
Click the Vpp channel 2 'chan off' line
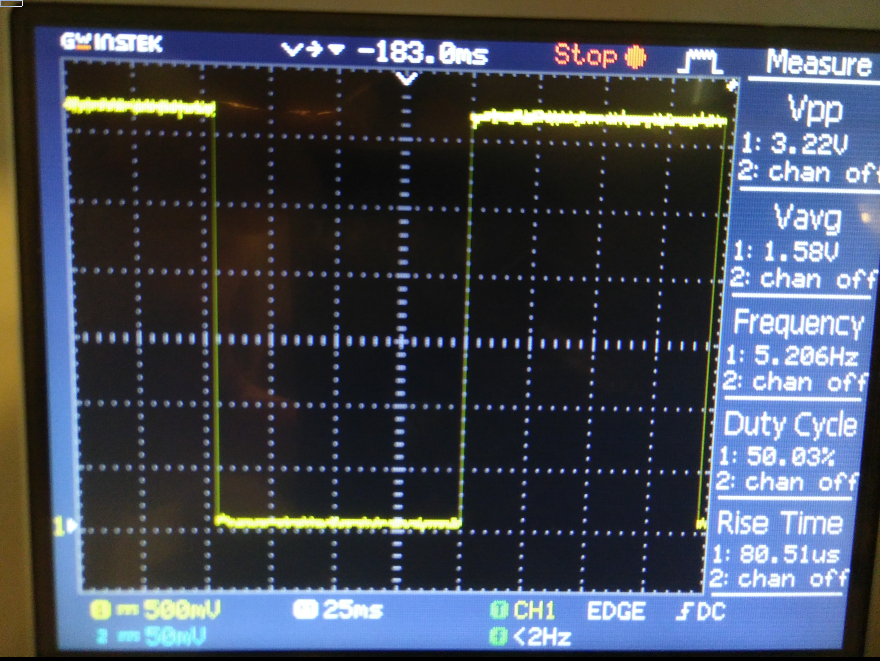point(807,172)
